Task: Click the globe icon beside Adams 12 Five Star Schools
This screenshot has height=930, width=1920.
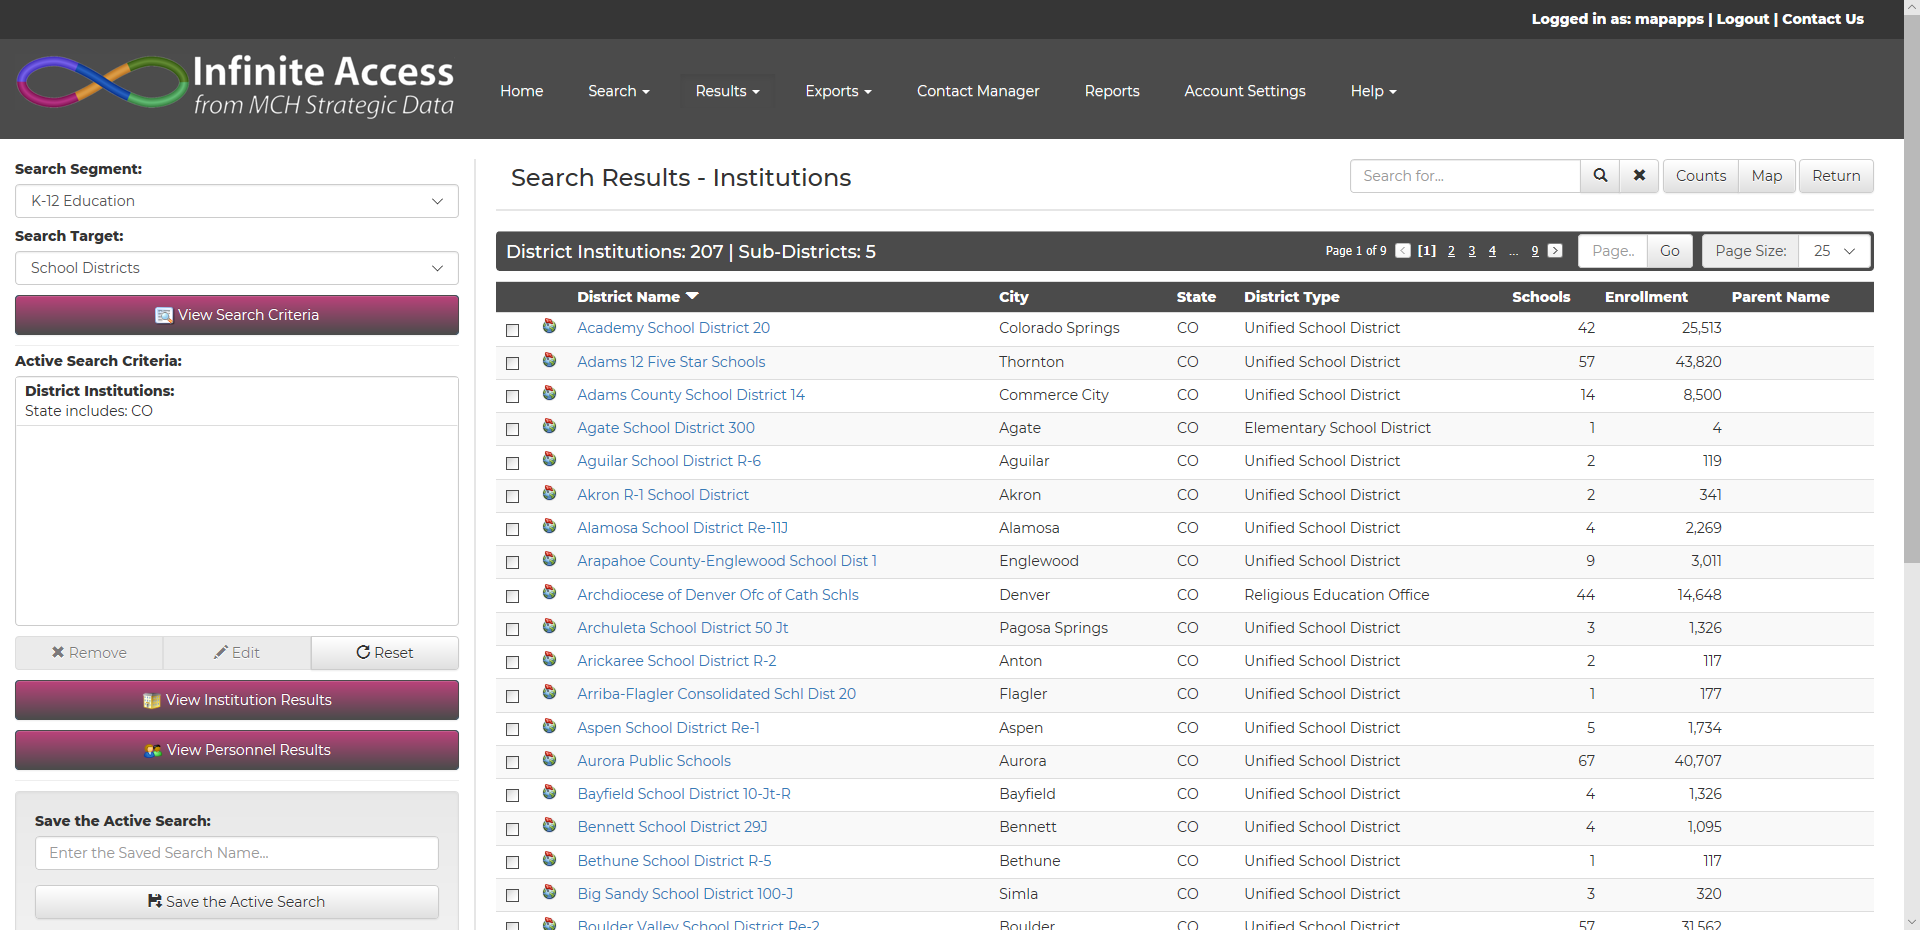Action: (550, 360)
